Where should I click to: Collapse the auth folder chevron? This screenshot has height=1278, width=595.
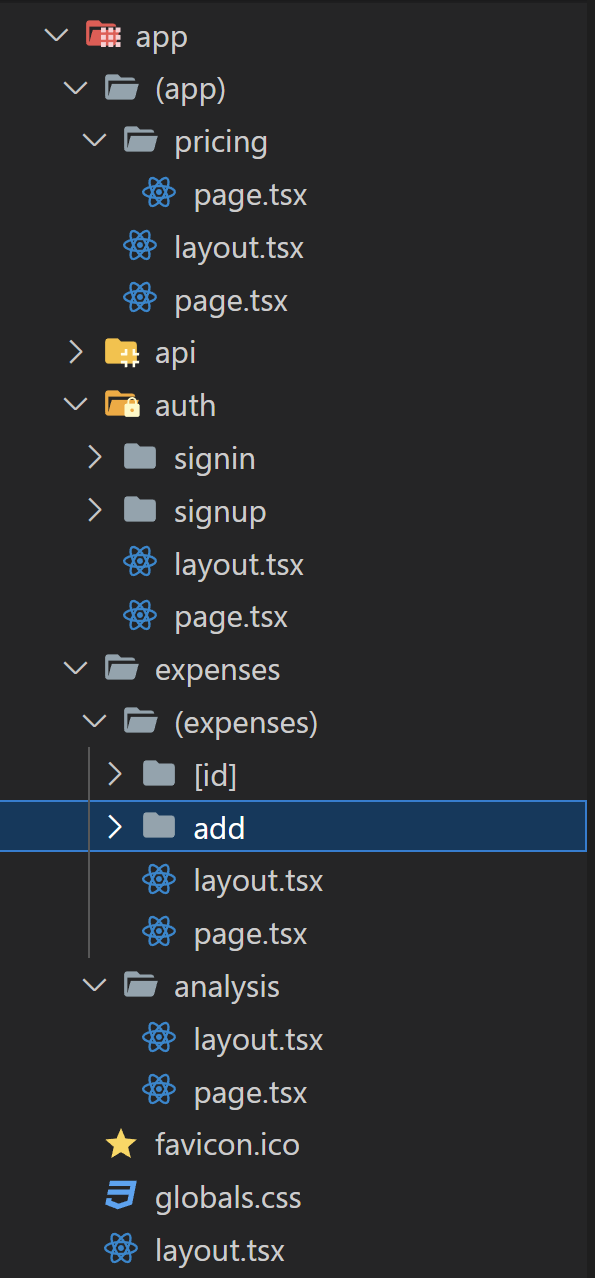tap(75, 405)
